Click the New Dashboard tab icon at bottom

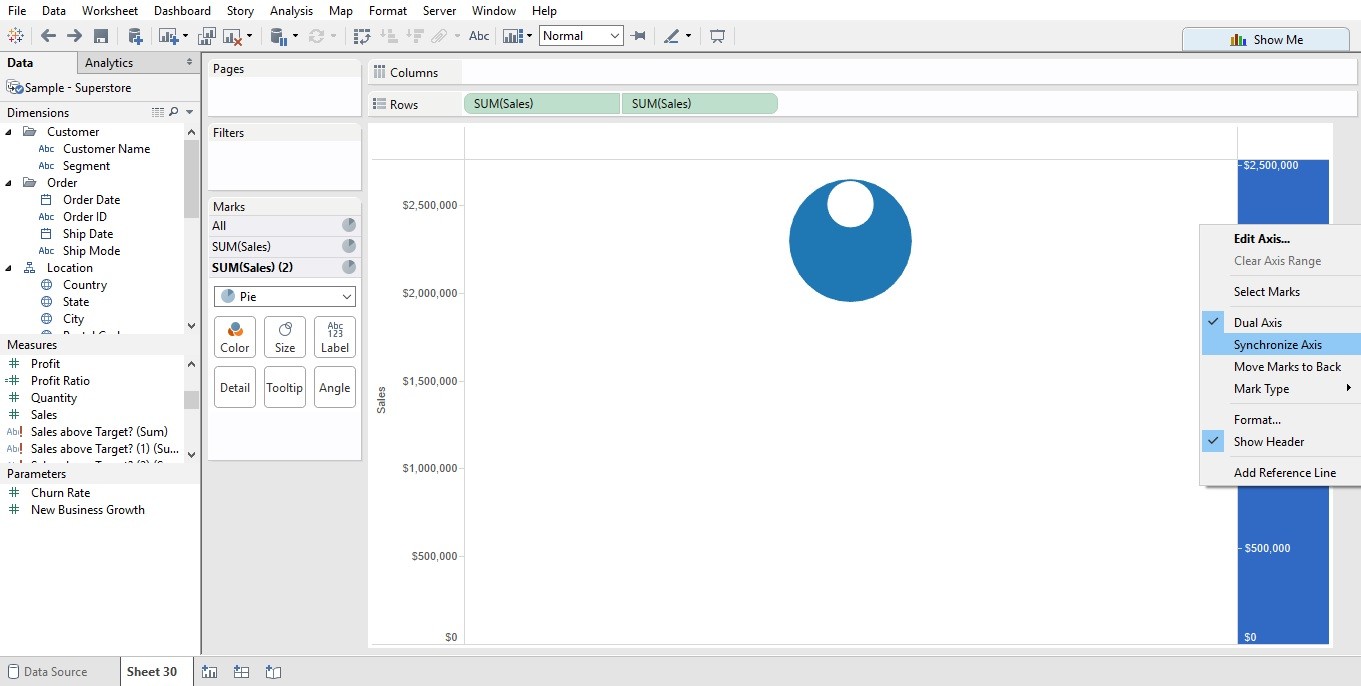241,672
